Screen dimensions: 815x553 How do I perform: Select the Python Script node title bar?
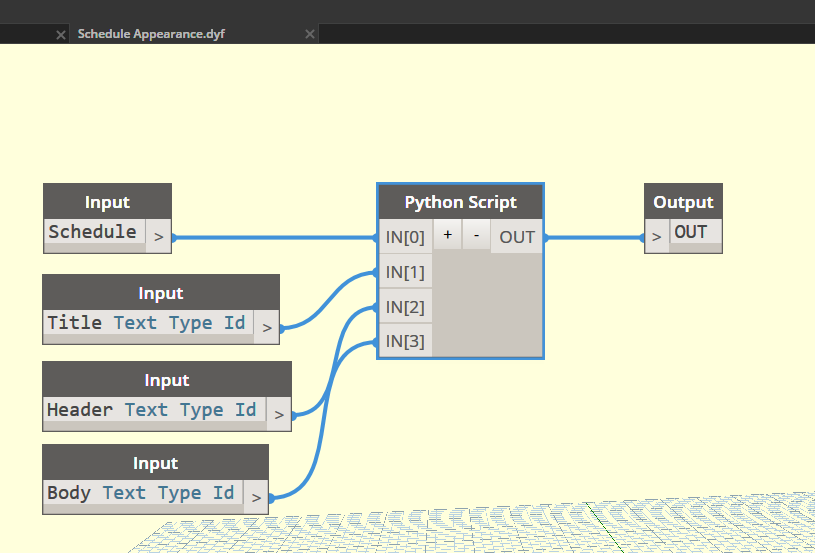point(460,202)
